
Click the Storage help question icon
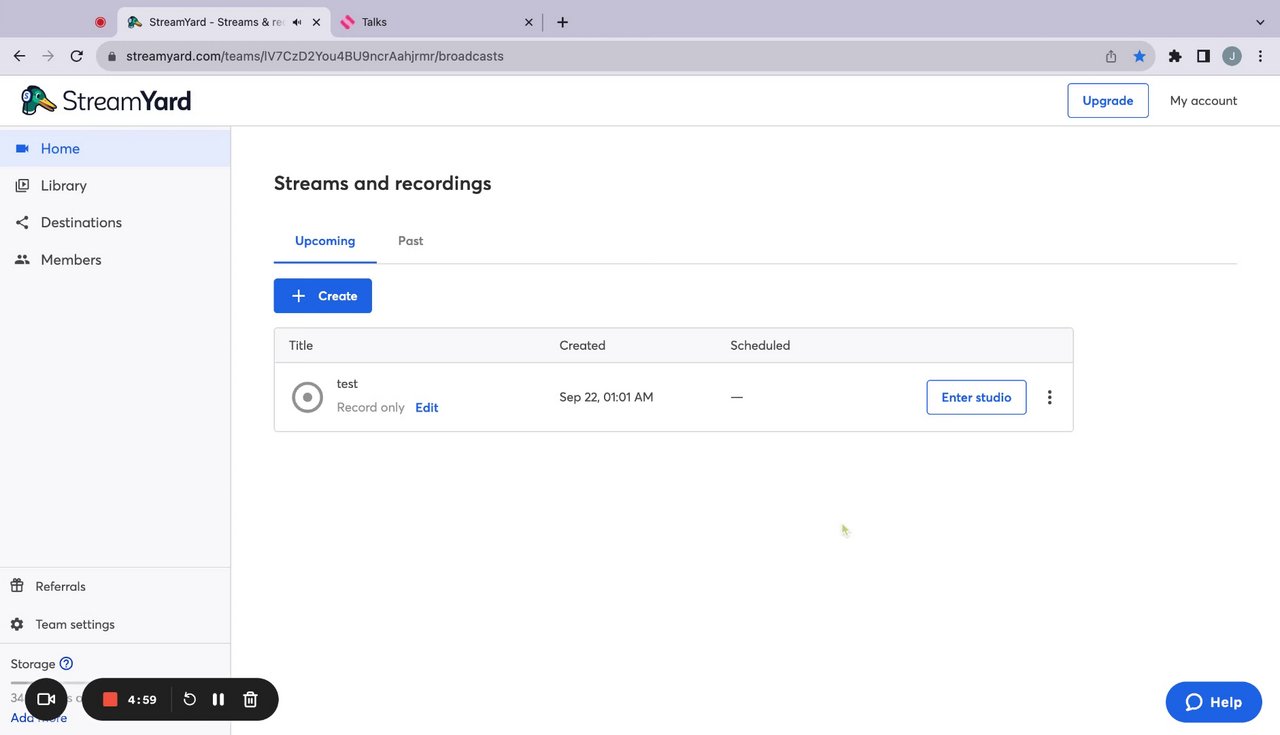pyautogui.click(x=66, y=663)
